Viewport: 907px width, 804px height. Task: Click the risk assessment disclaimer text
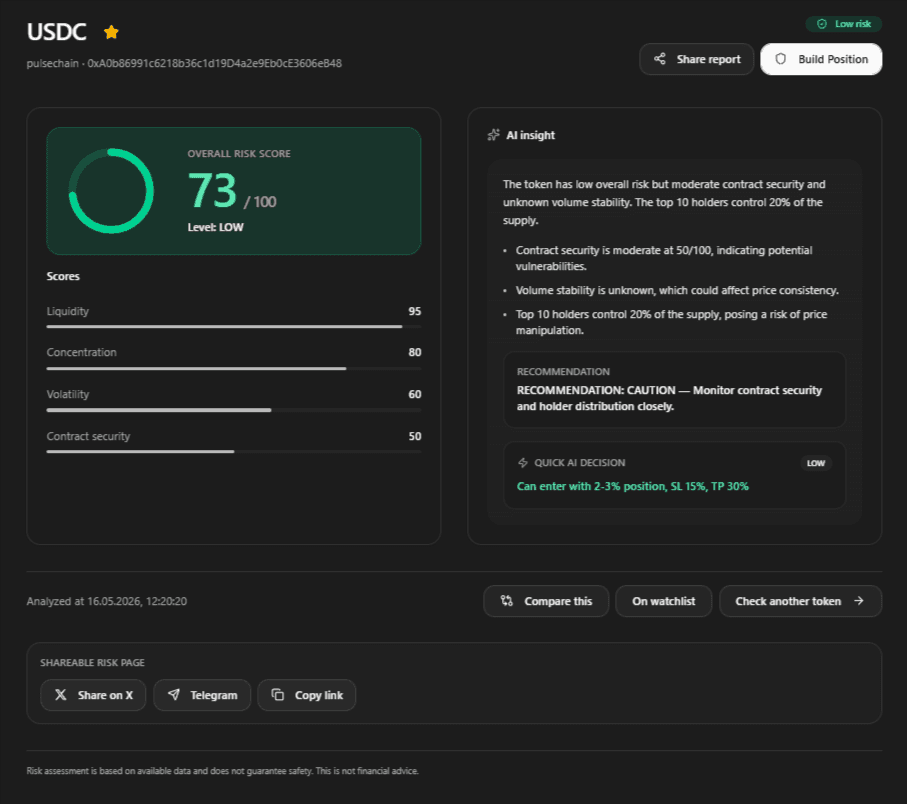point(222,770)
